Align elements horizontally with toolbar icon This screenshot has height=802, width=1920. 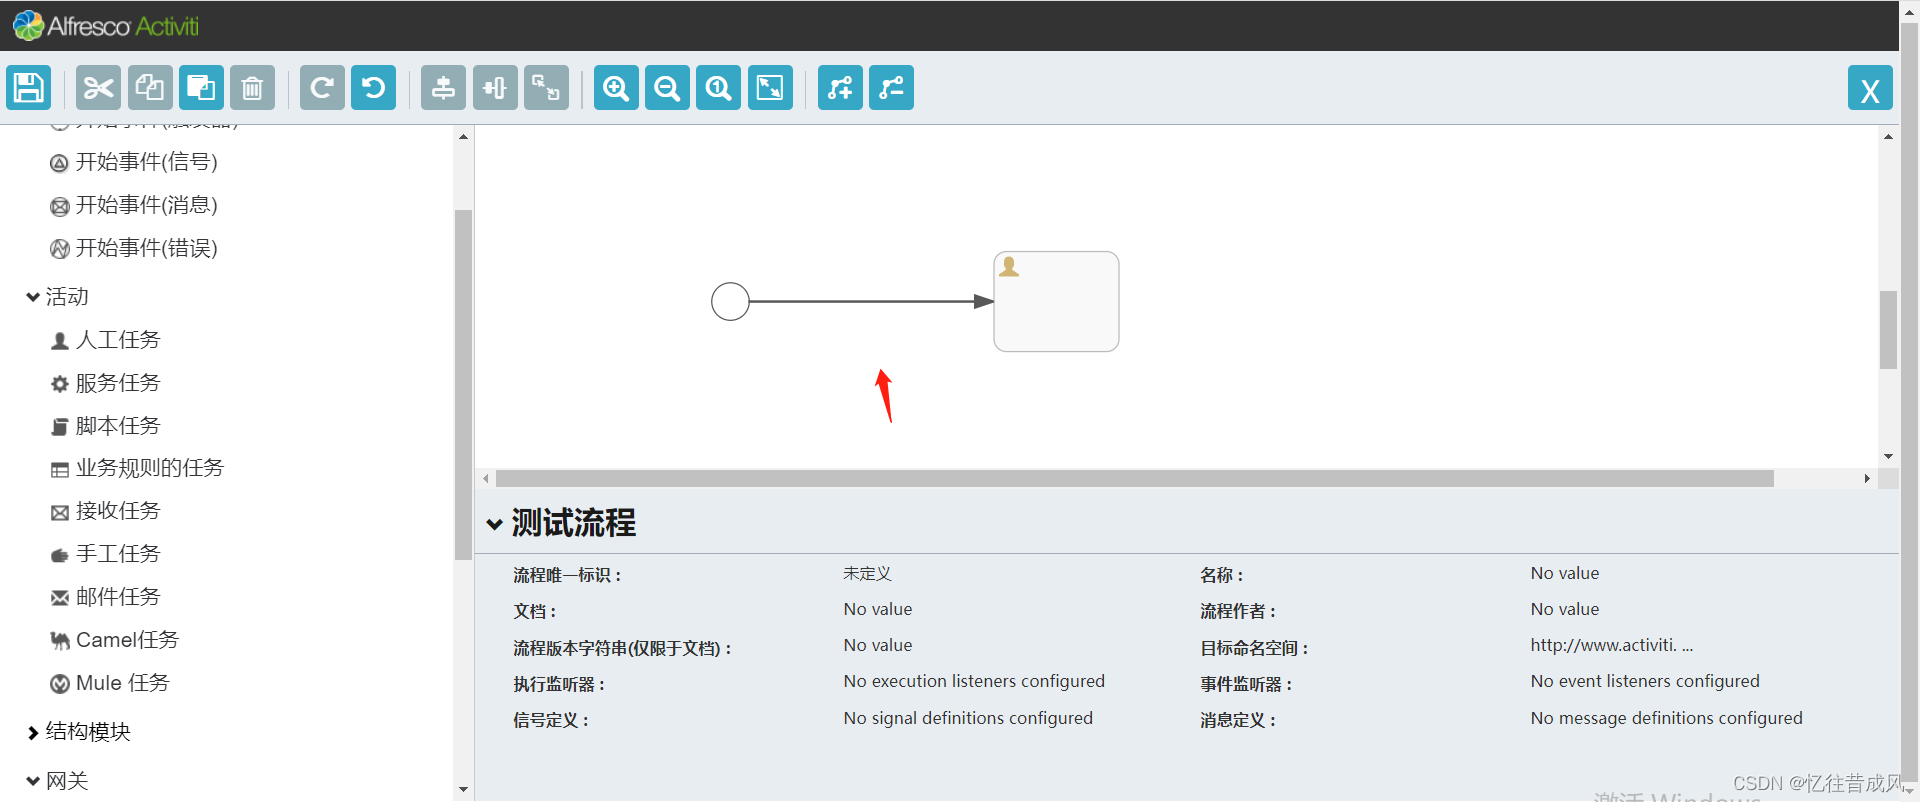click(495, 88)
